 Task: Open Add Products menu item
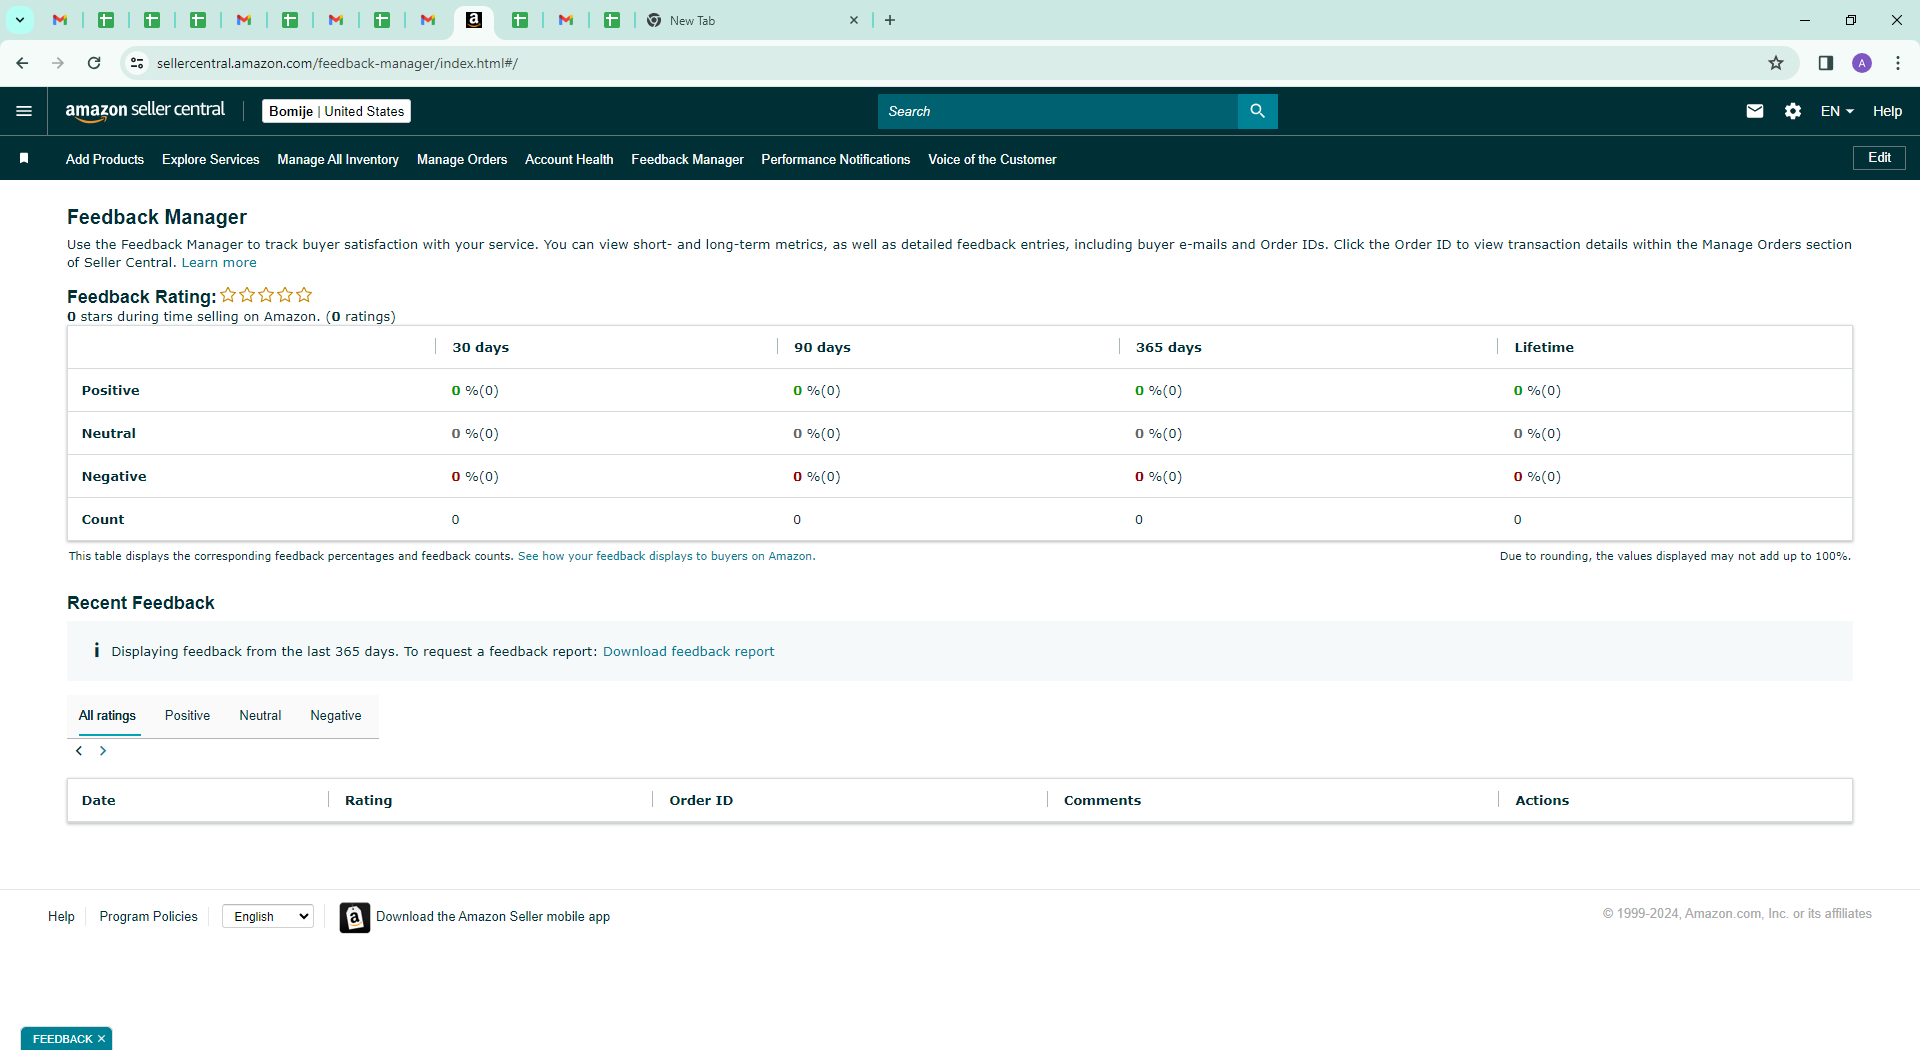[x=105, y=159]
